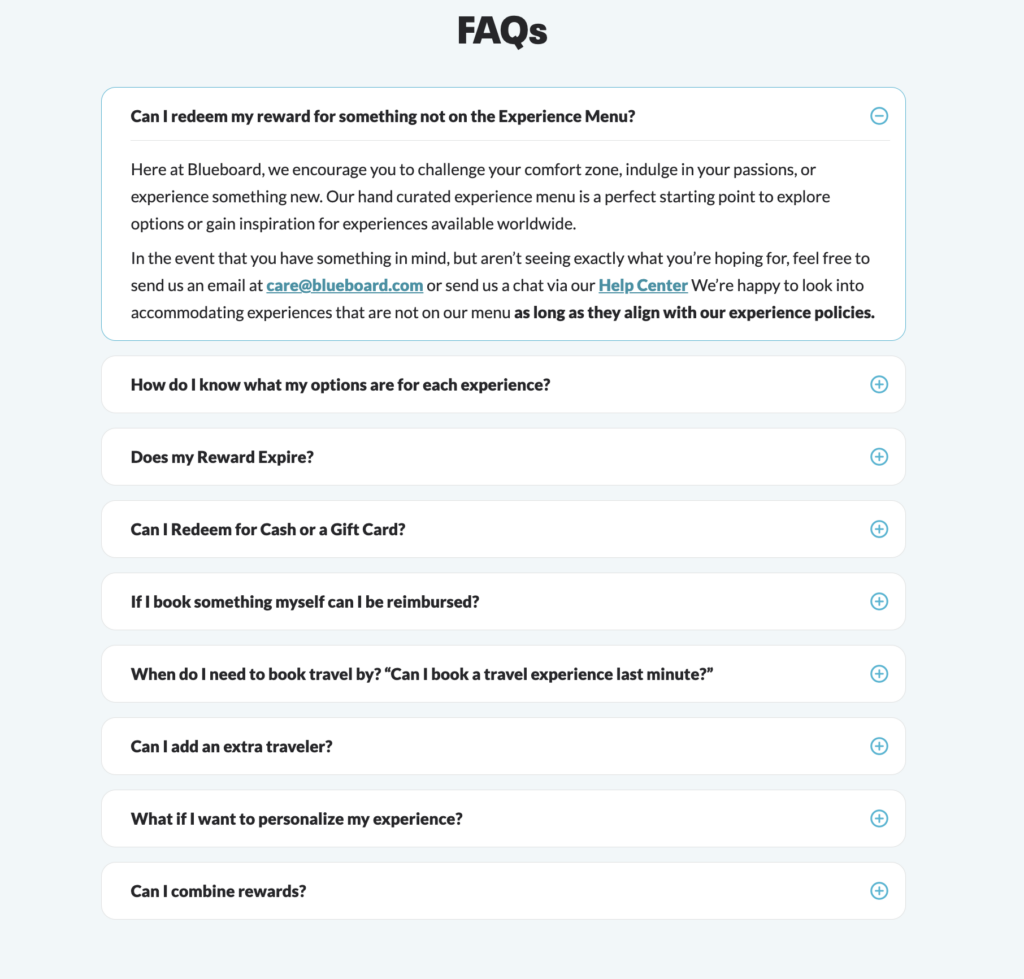1024x979 pixels.
Task: Open the care@blueboard.com email link
Action: [x=345, y=285]
